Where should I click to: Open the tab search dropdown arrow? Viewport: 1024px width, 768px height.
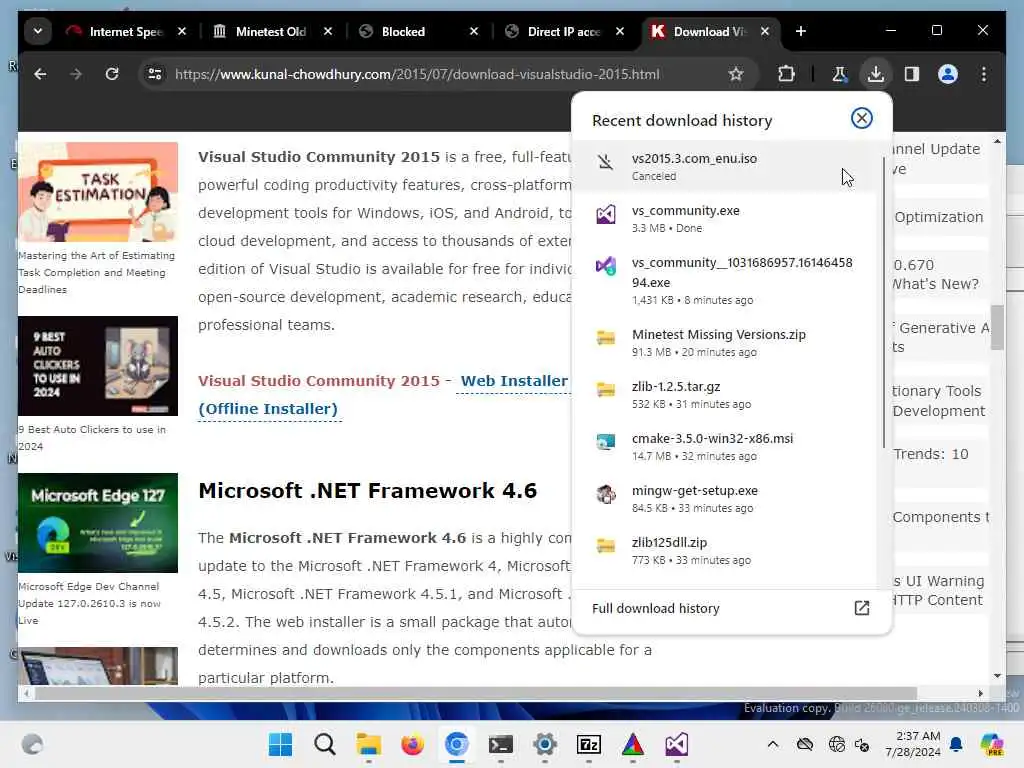[38, 31]
